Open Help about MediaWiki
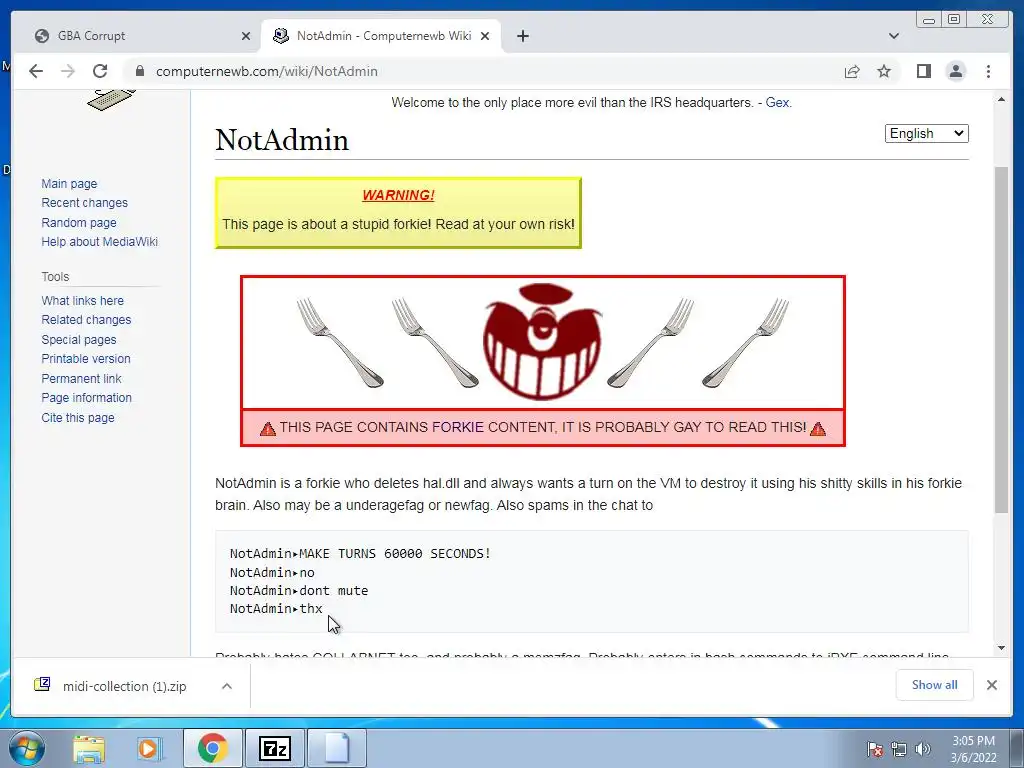The width and height of the screenshot is (1024, 768). coord(99,242)
